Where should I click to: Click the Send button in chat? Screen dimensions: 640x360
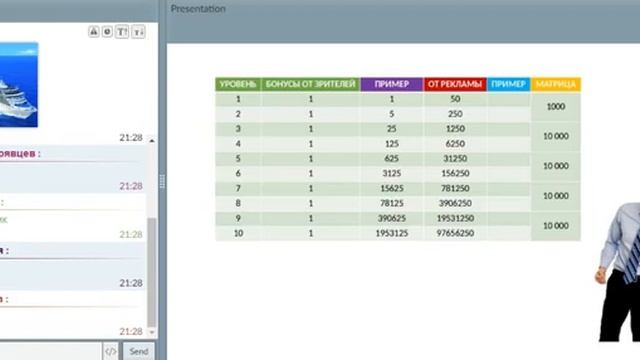[x=139, y=351]
